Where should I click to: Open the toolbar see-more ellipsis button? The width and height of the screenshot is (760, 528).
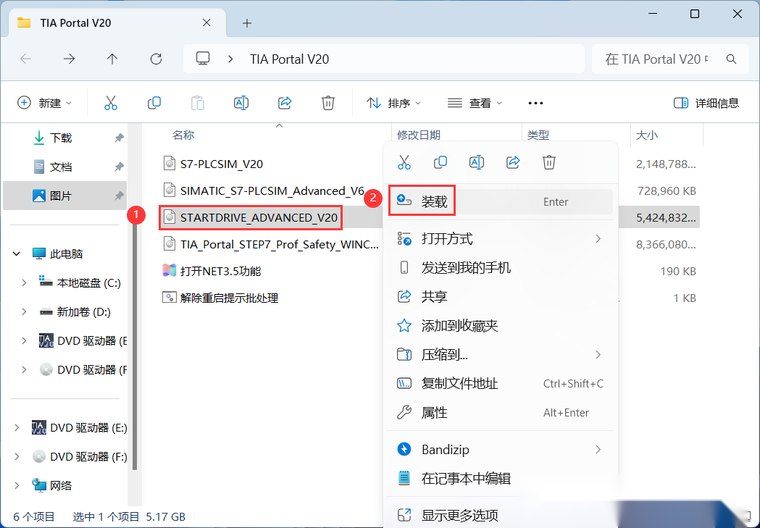click(535, 103)
